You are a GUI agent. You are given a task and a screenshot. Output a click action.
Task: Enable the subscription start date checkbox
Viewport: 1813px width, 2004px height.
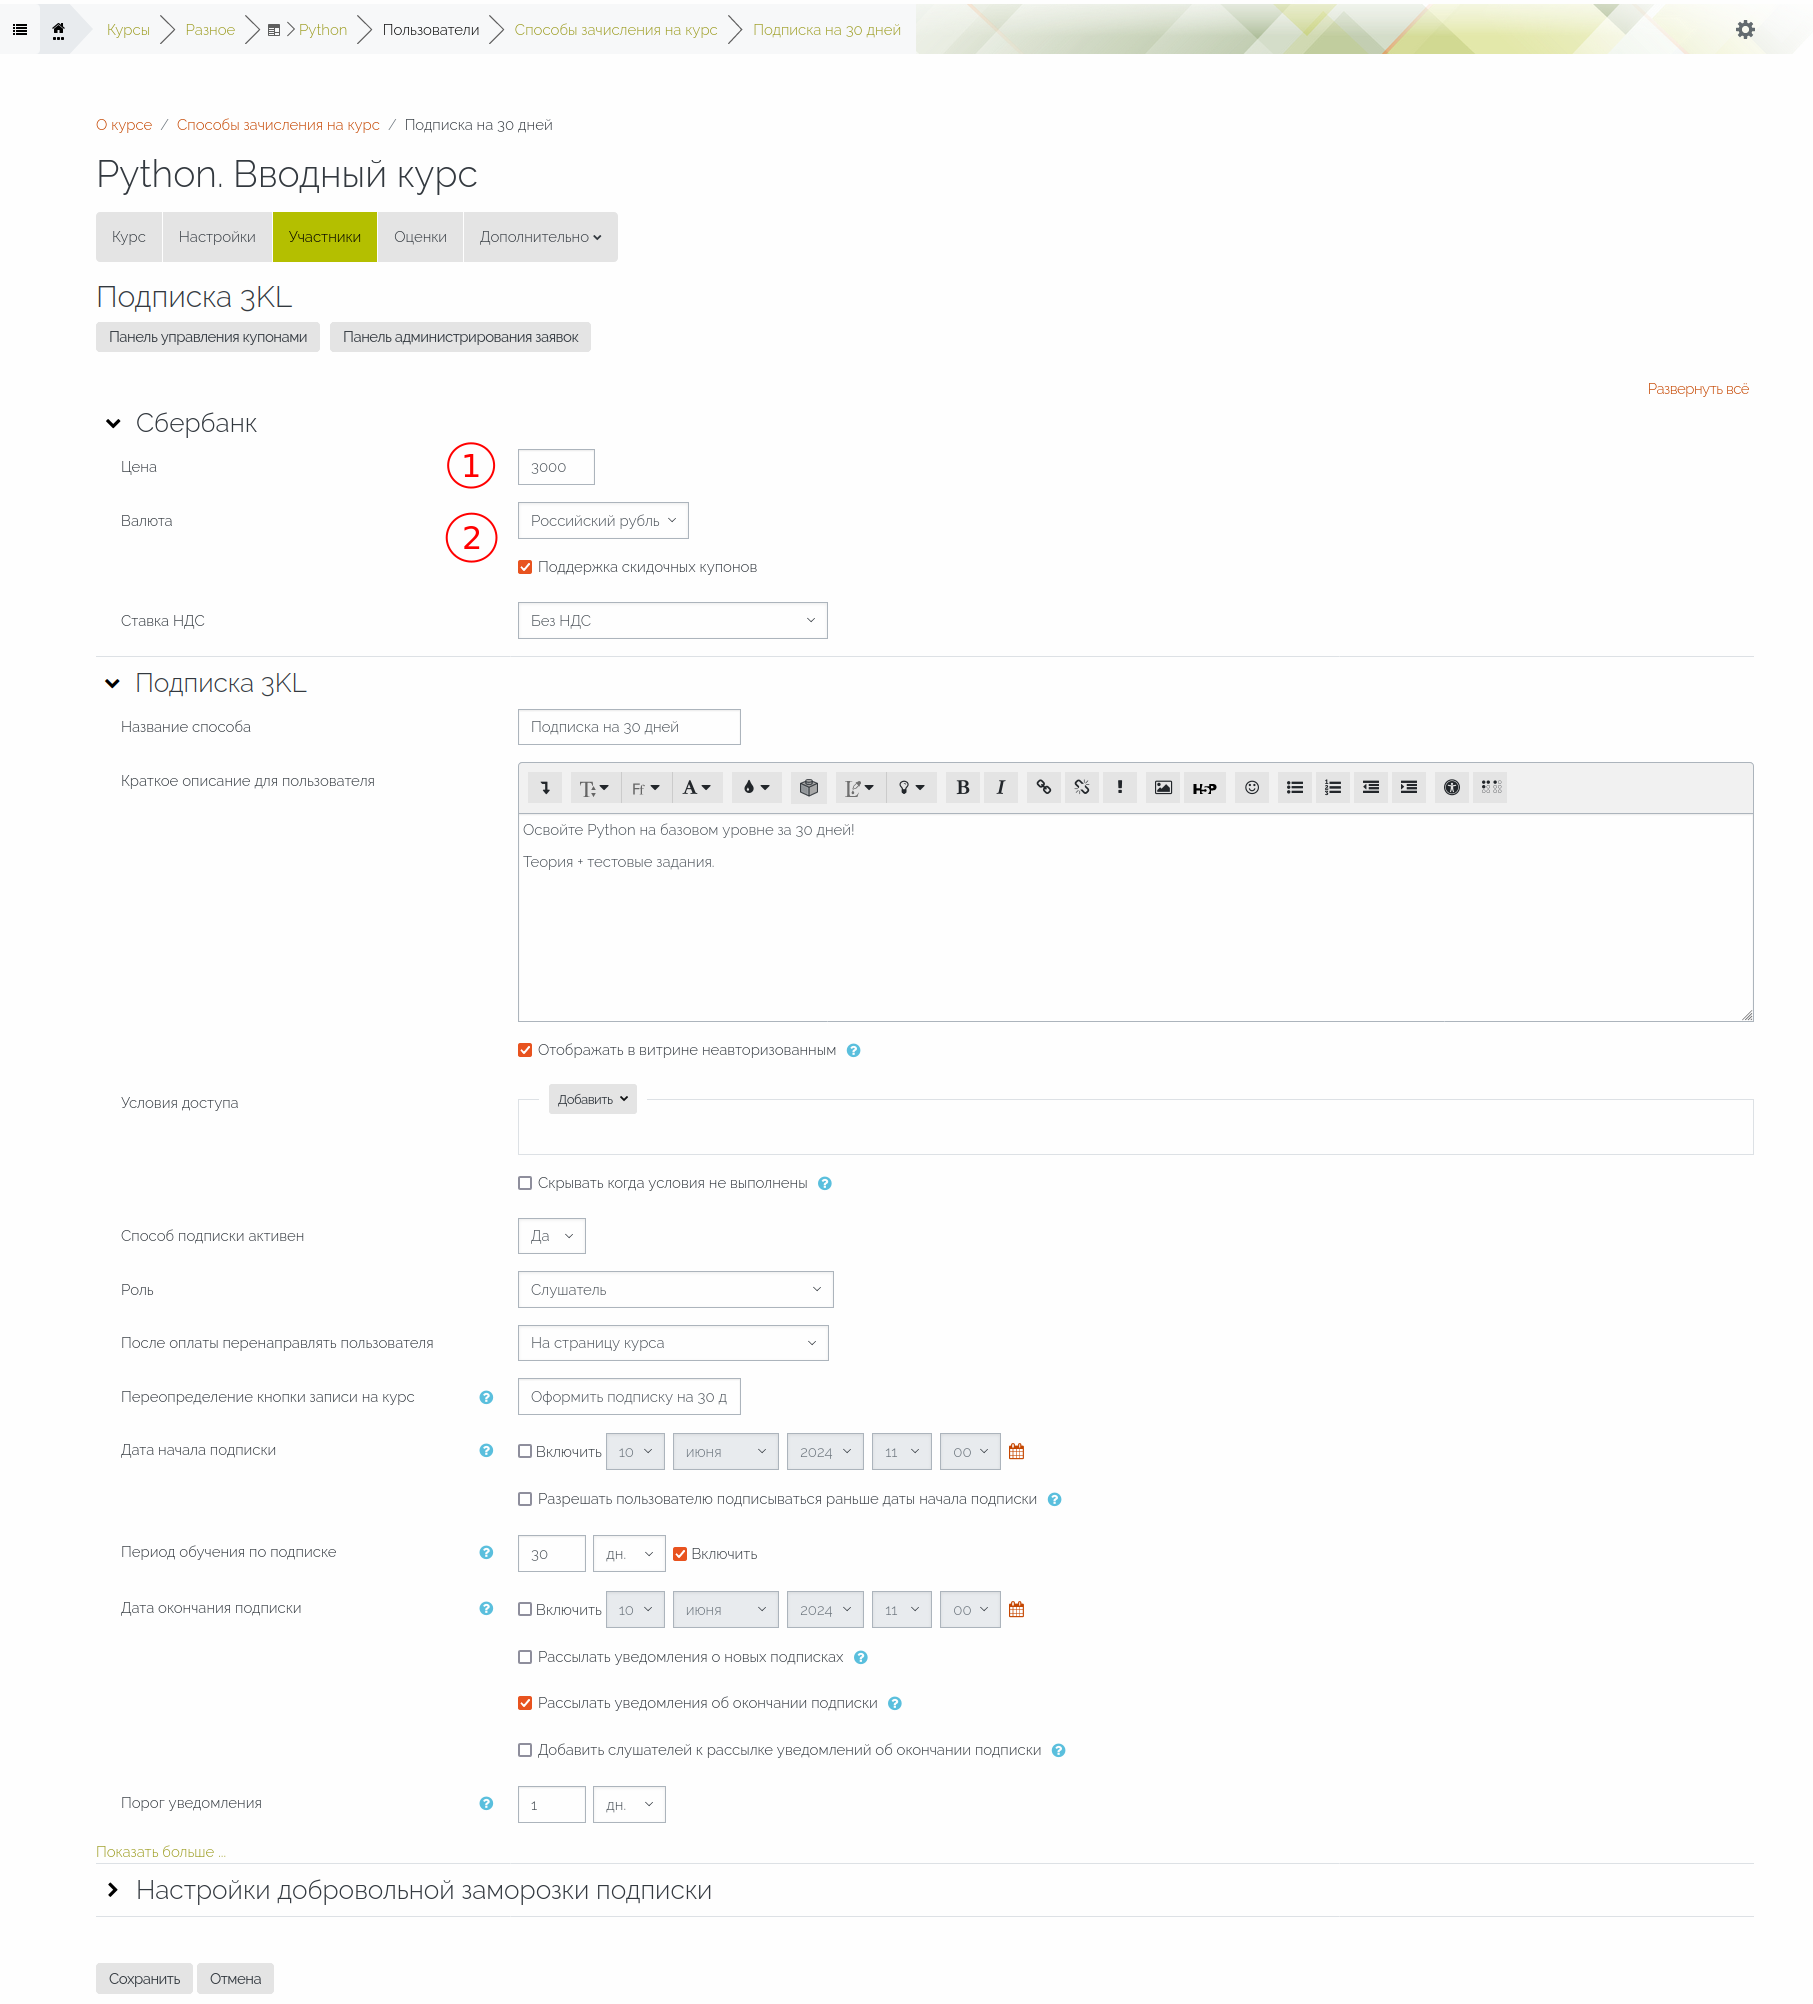pos(525,1451)
